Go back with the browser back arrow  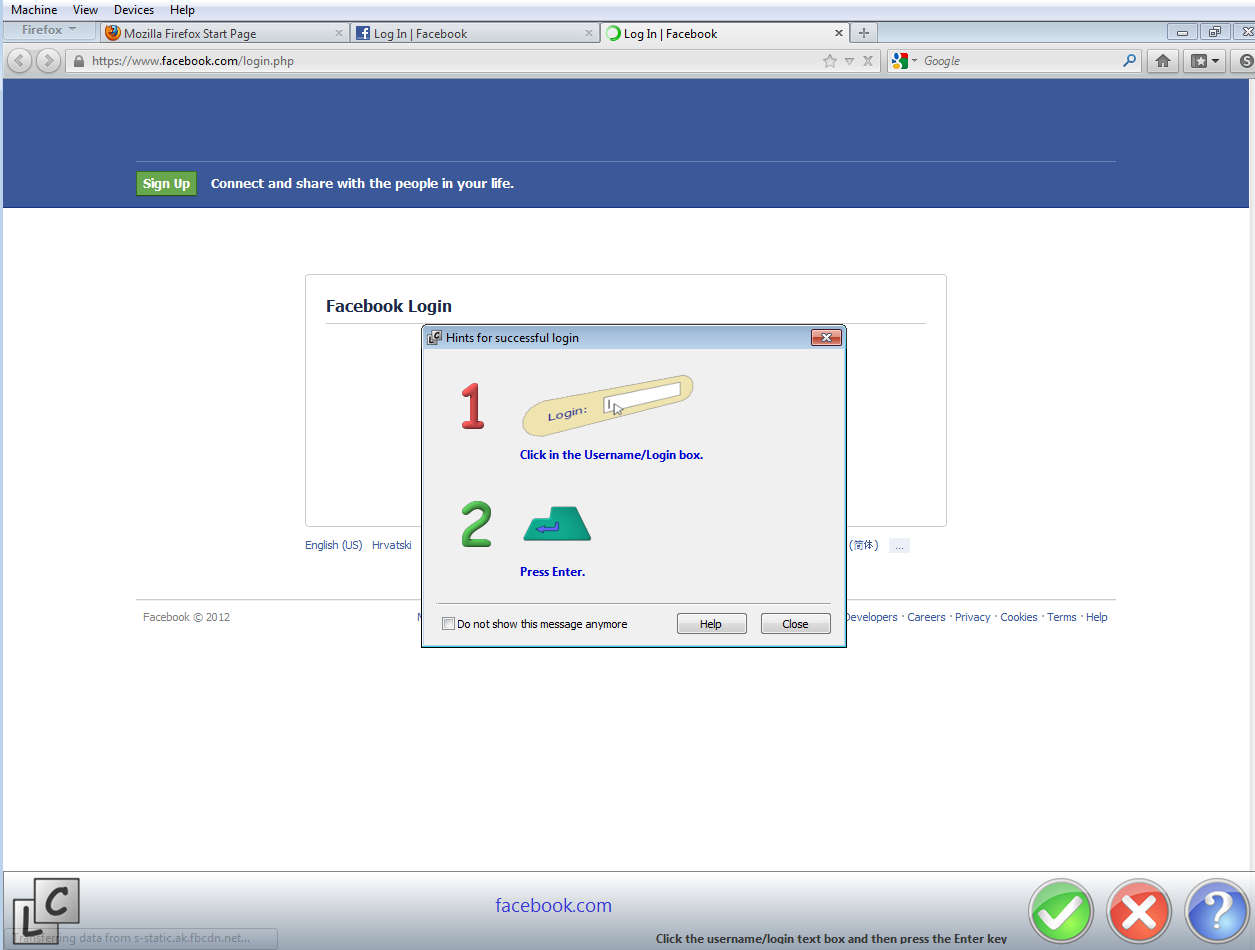coord(19,61)
